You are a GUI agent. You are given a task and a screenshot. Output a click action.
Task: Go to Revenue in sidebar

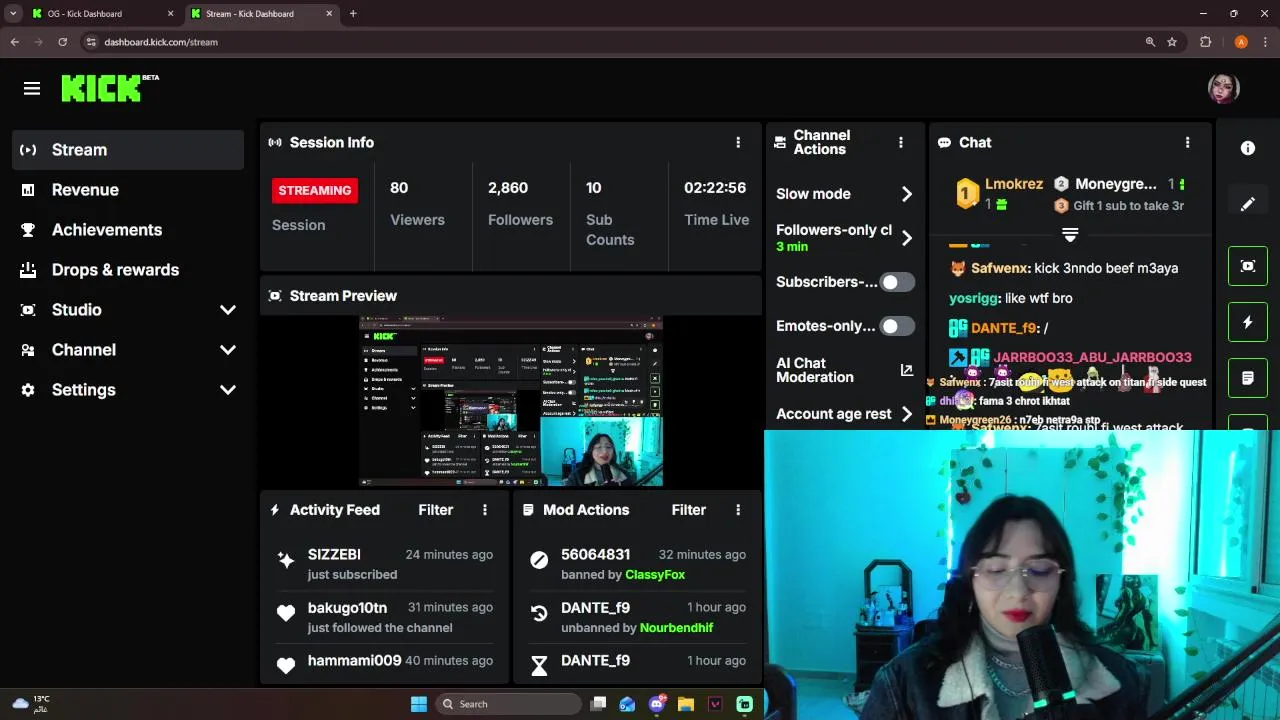pos(128,190)
